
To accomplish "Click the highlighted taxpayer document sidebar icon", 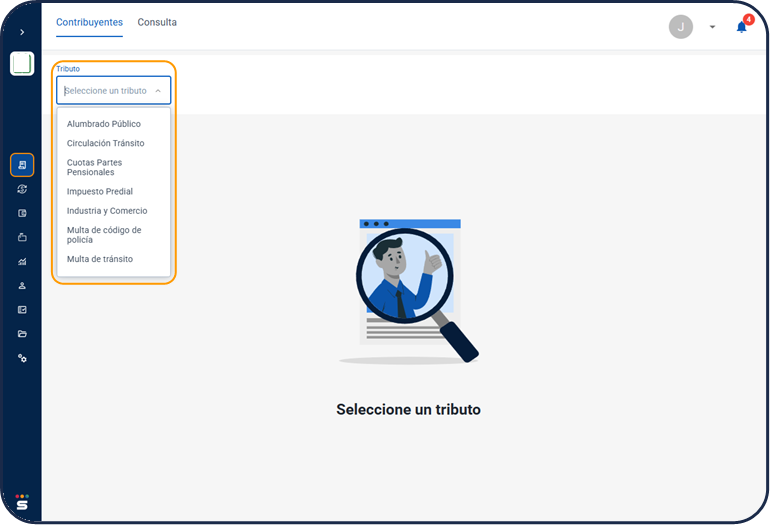I will pyautogui.click(x=22, y=165).
